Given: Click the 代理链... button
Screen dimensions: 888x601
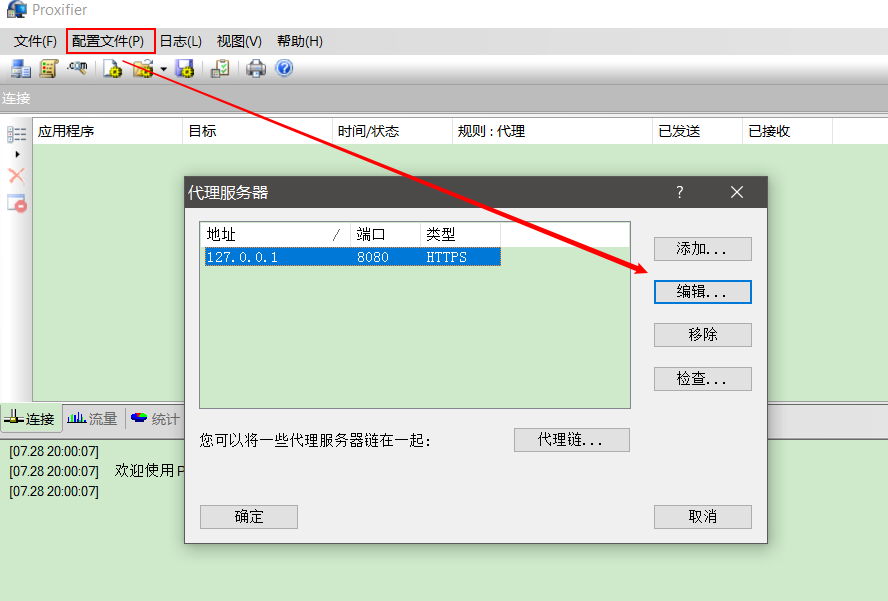Looking at the screenshot, I should tap(571, 440).
